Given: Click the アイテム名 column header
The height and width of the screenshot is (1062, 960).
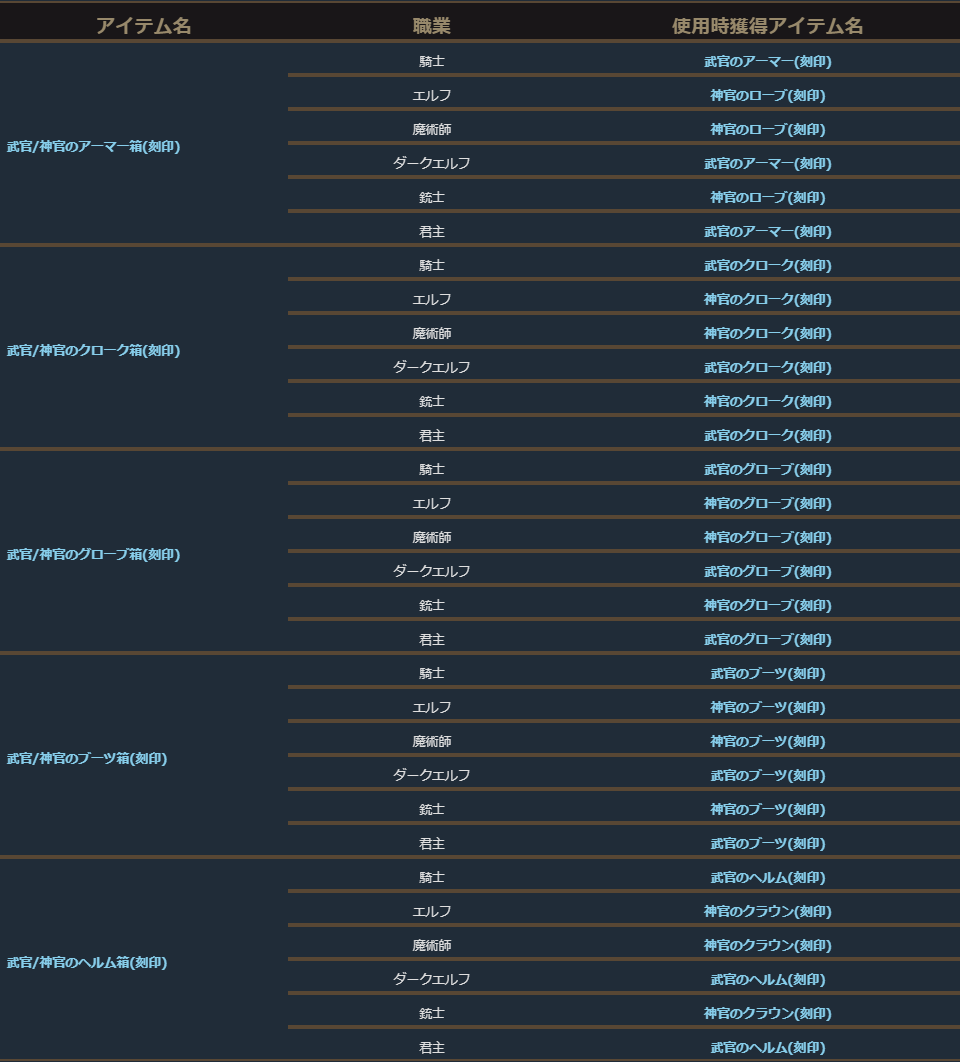Looking at the screenshot, I should [x=143, y=26].
